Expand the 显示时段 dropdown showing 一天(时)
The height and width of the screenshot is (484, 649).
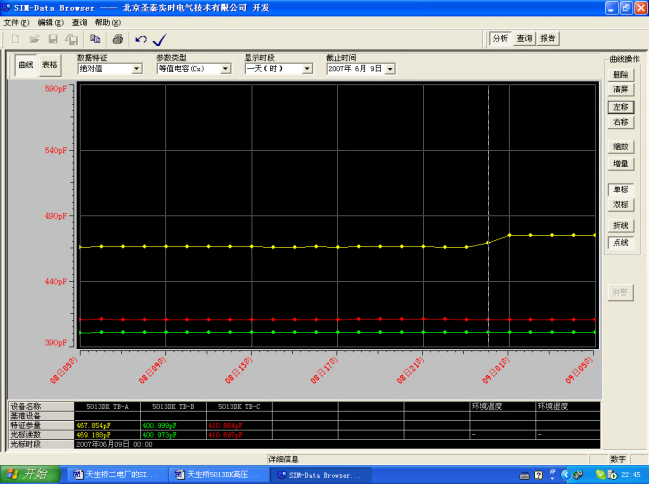point(307,69)
